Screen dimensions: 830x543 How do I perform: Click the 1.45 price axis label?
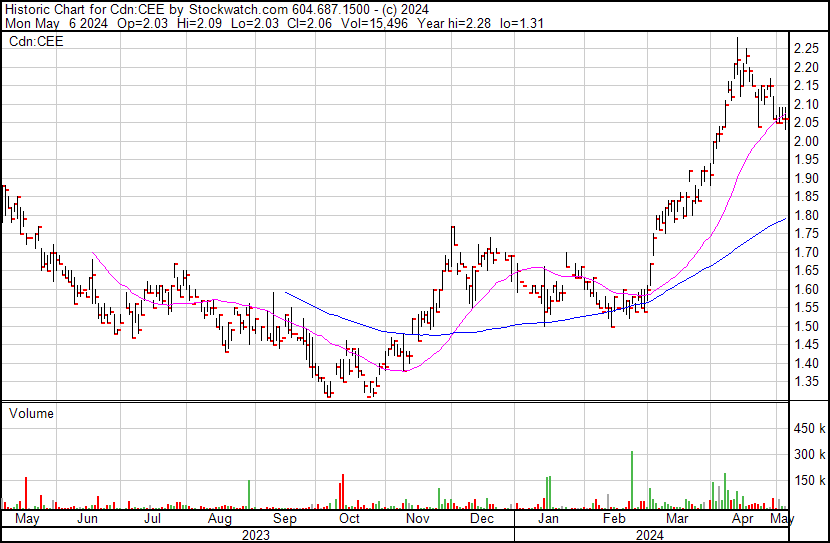(806, 345)
